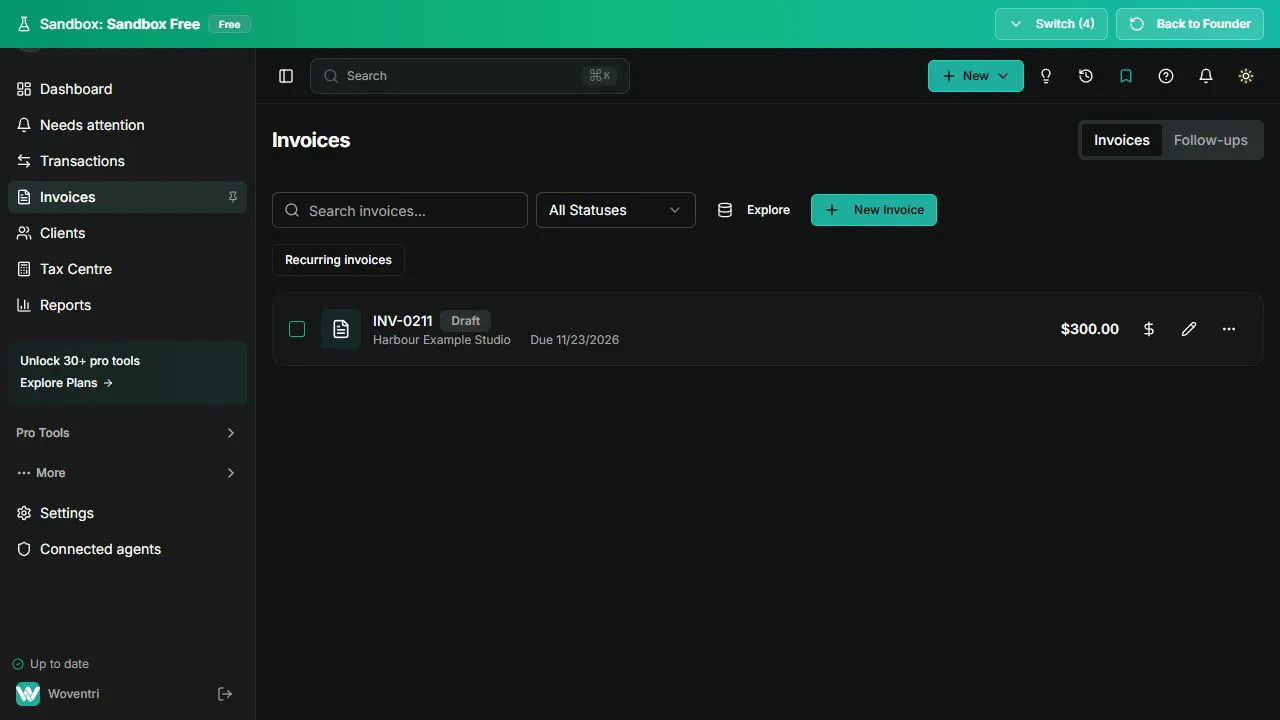Open the help question mark icon
The image size is (1280, 720).
[x=1166, y=76]
